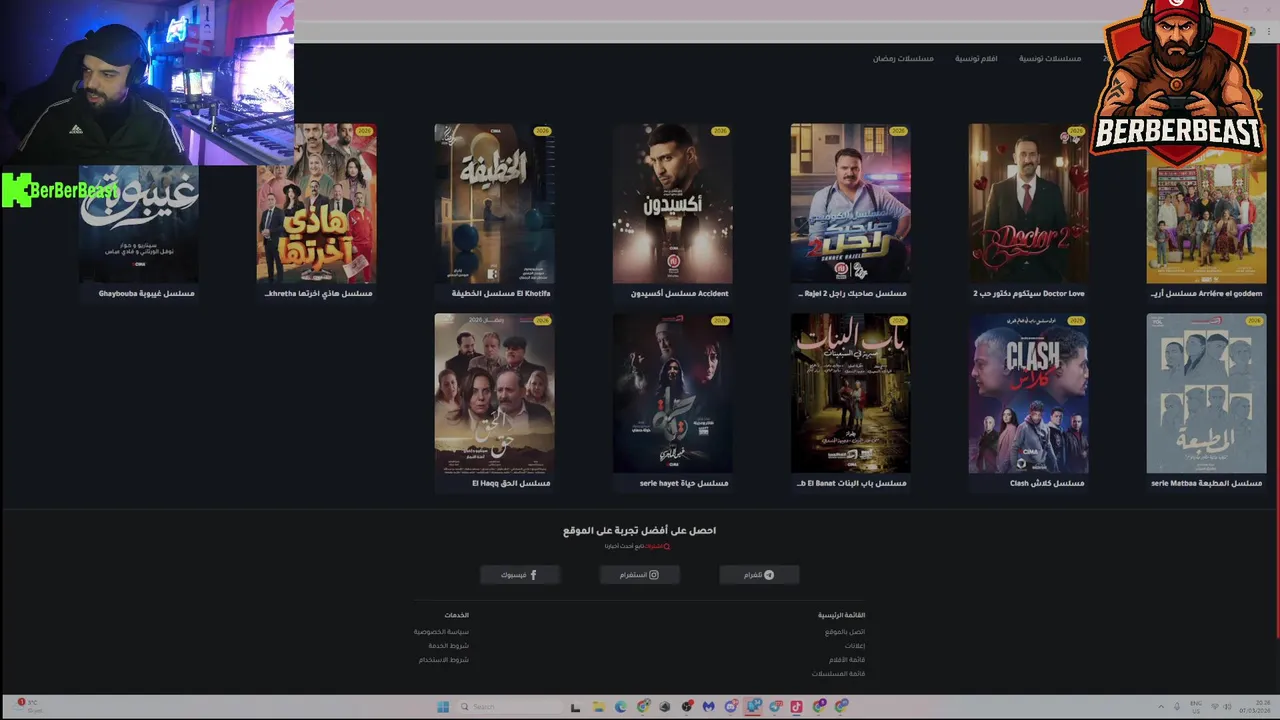Viewport: 1280px width, 720px height.
Task: Open the footer link قائمة المسلسلات
Action: [839, 674]
